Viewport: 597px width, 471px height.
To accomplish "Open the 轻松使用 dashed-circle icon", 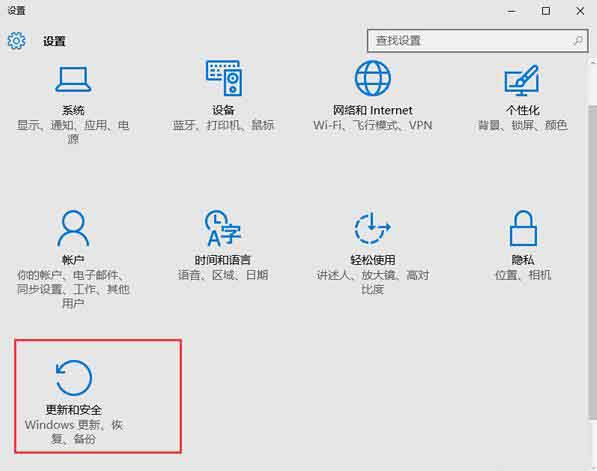I will coord(372,228).
